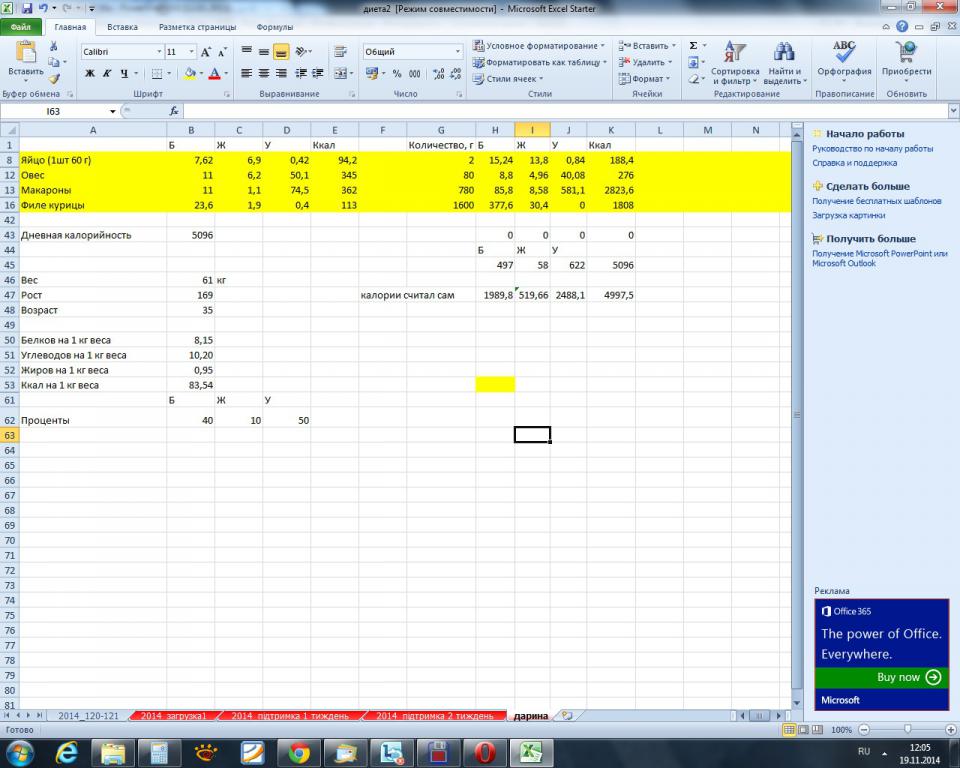Run the spelling check (Орфография)
Image resolution: width=960 pixels, height=768 pixels.
[844, 60]
